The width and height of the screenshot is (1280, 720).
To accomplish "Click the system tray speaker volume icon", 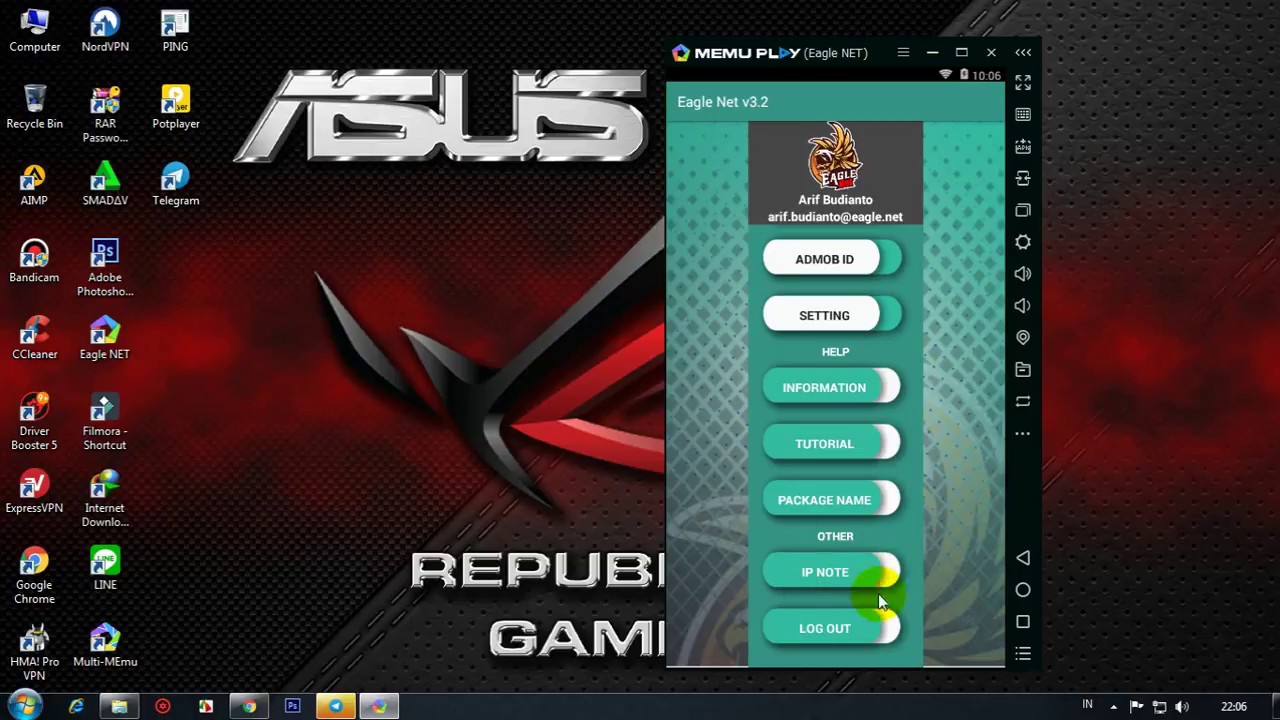I will pos(1181,707).
